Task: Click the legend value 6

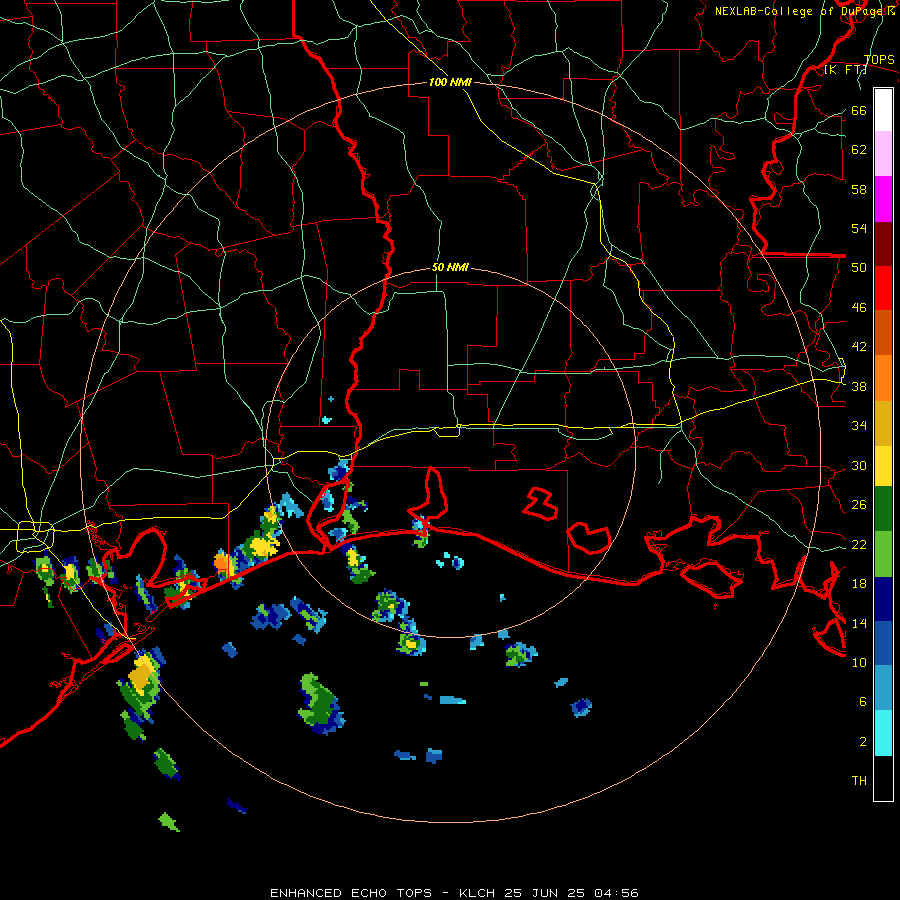Action: [x=863, y=702]
